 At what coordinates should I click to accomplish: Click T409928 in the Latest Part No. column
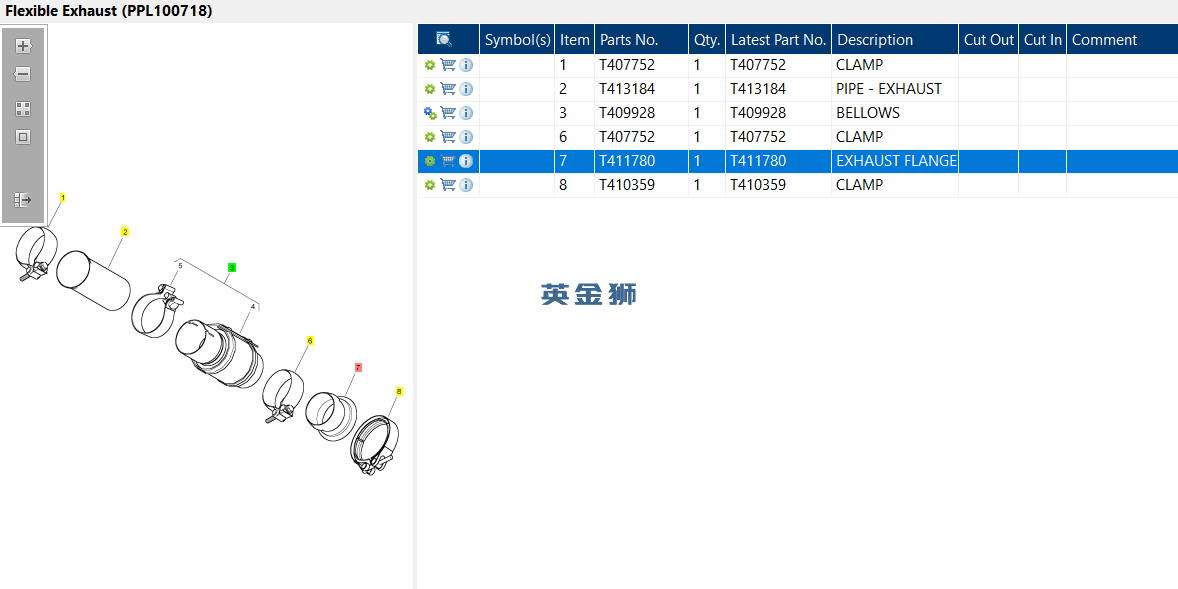758,113
